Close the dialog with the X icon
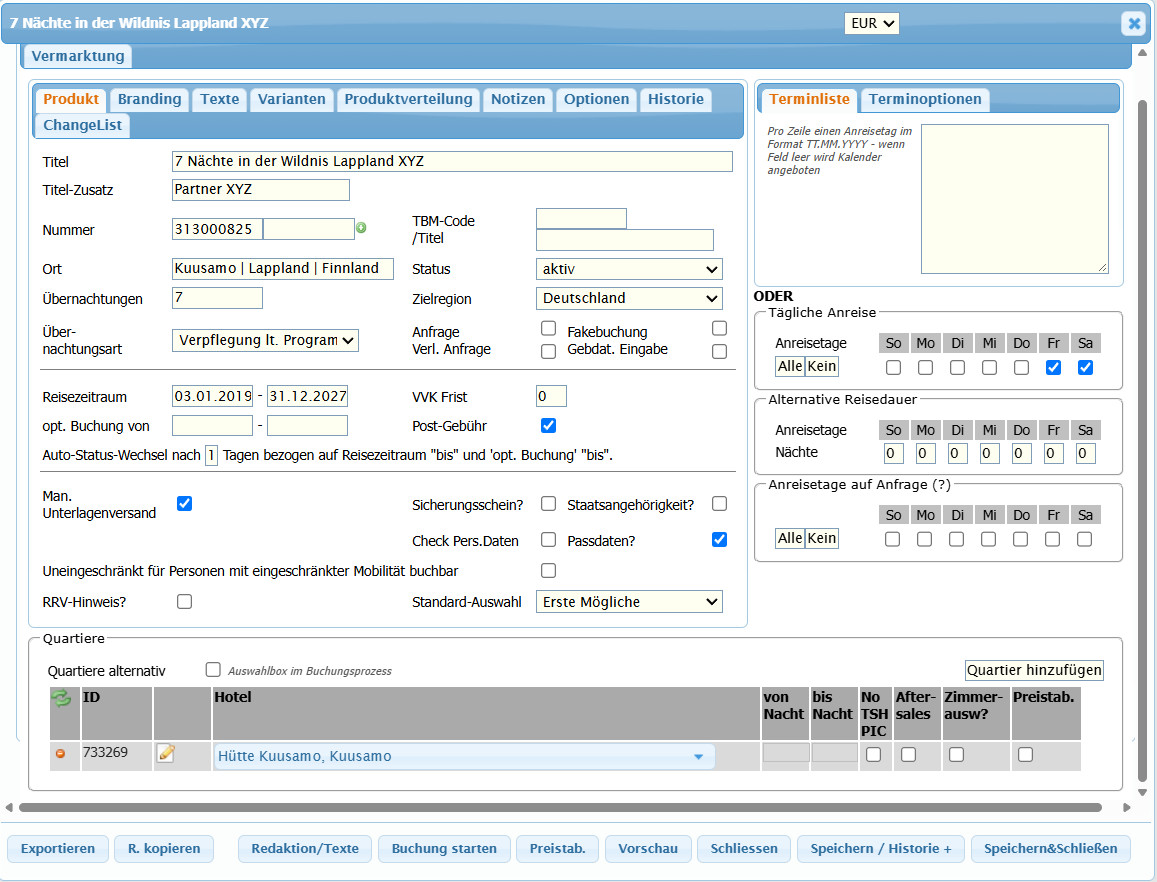The image size is (1157, 882). (x=1133, y=24)
